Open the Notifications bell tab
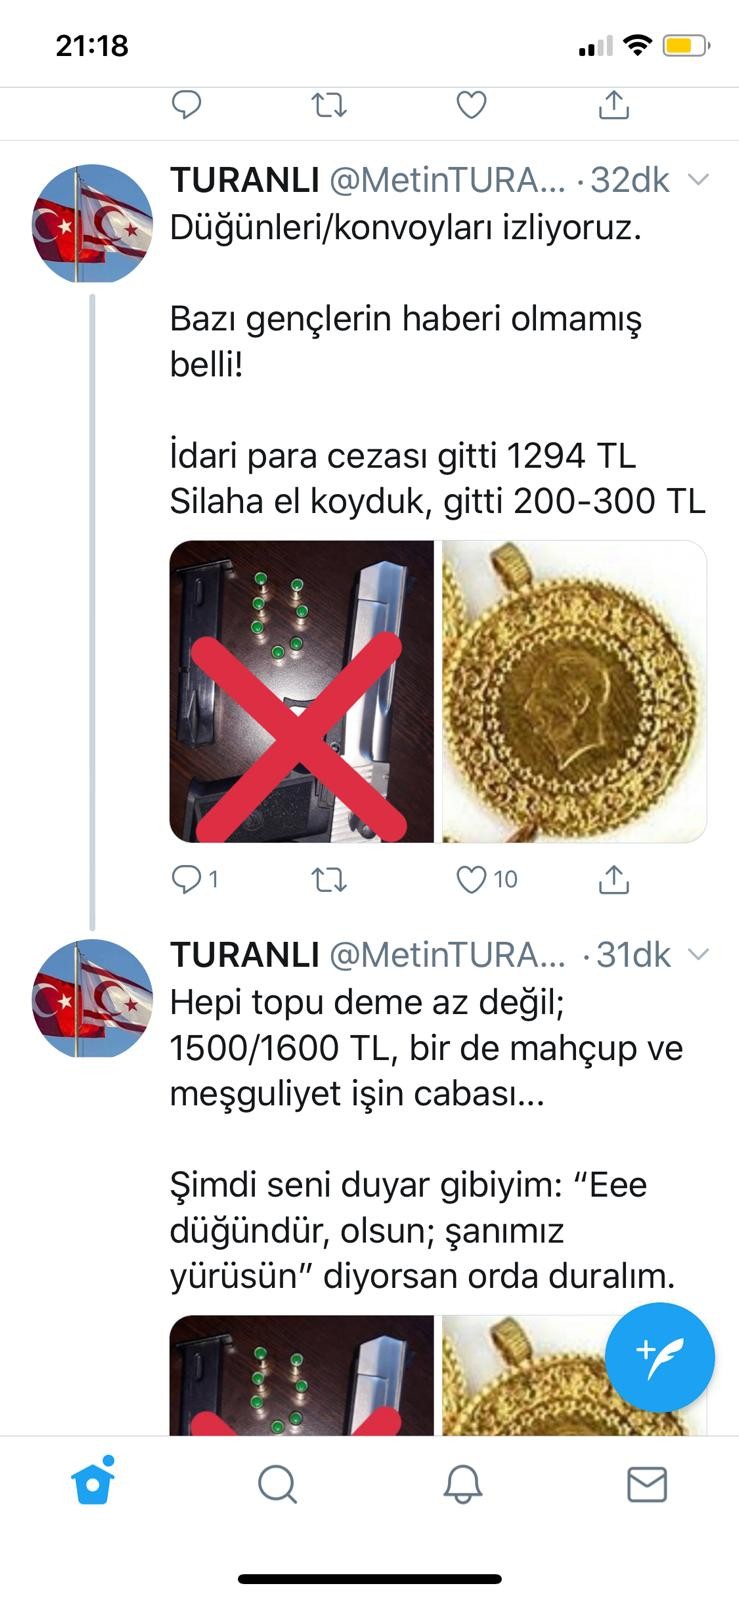The image size is (739, 1600). 463,1485
